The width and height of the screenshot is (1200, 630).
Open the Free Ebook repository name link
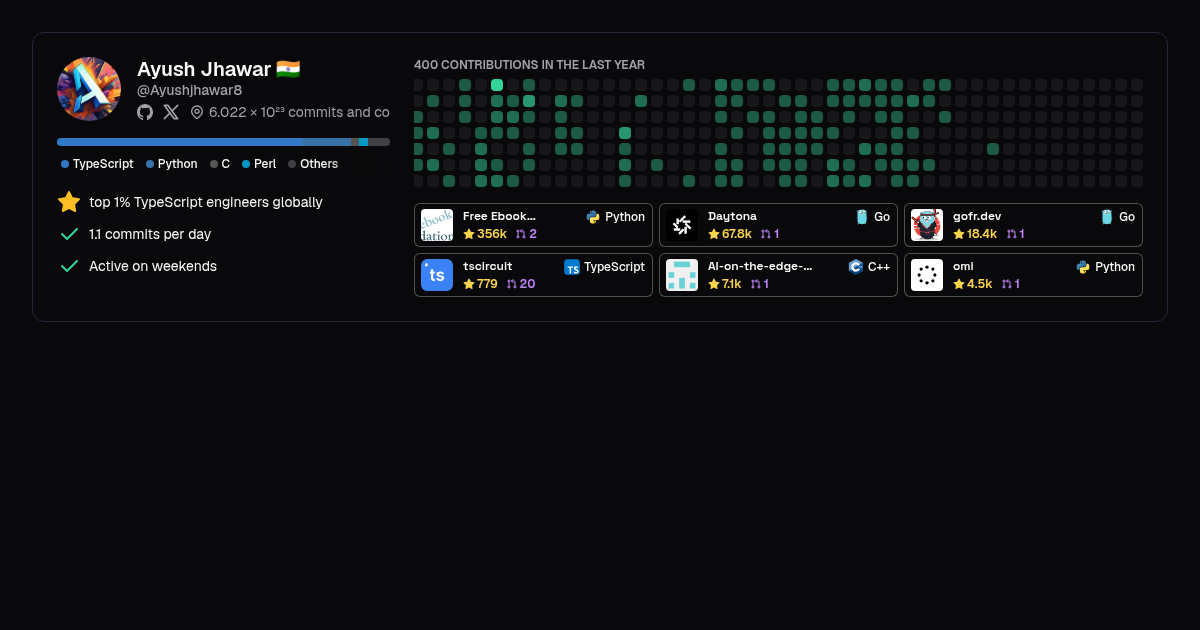[499, 216]
